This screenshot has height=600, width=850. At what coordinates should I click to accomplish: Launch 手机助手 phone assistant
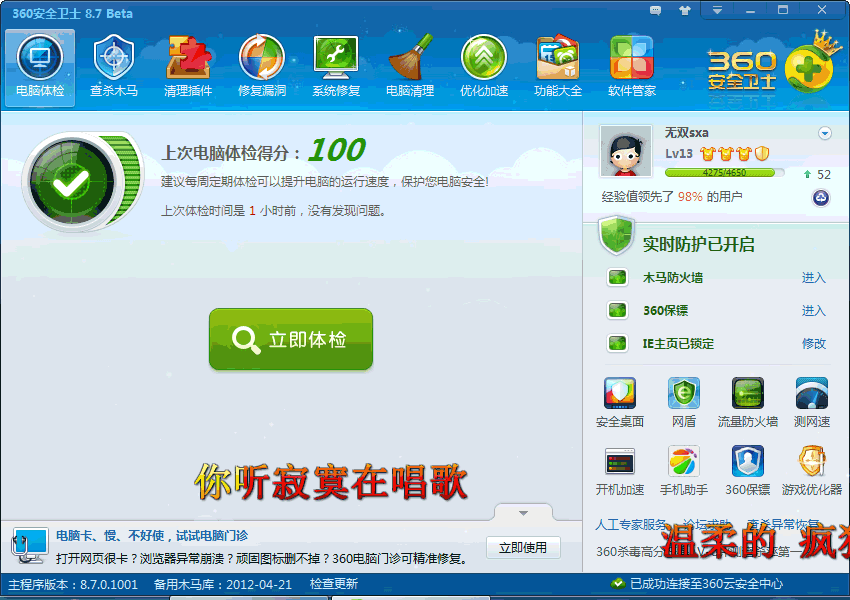[684, 471]
